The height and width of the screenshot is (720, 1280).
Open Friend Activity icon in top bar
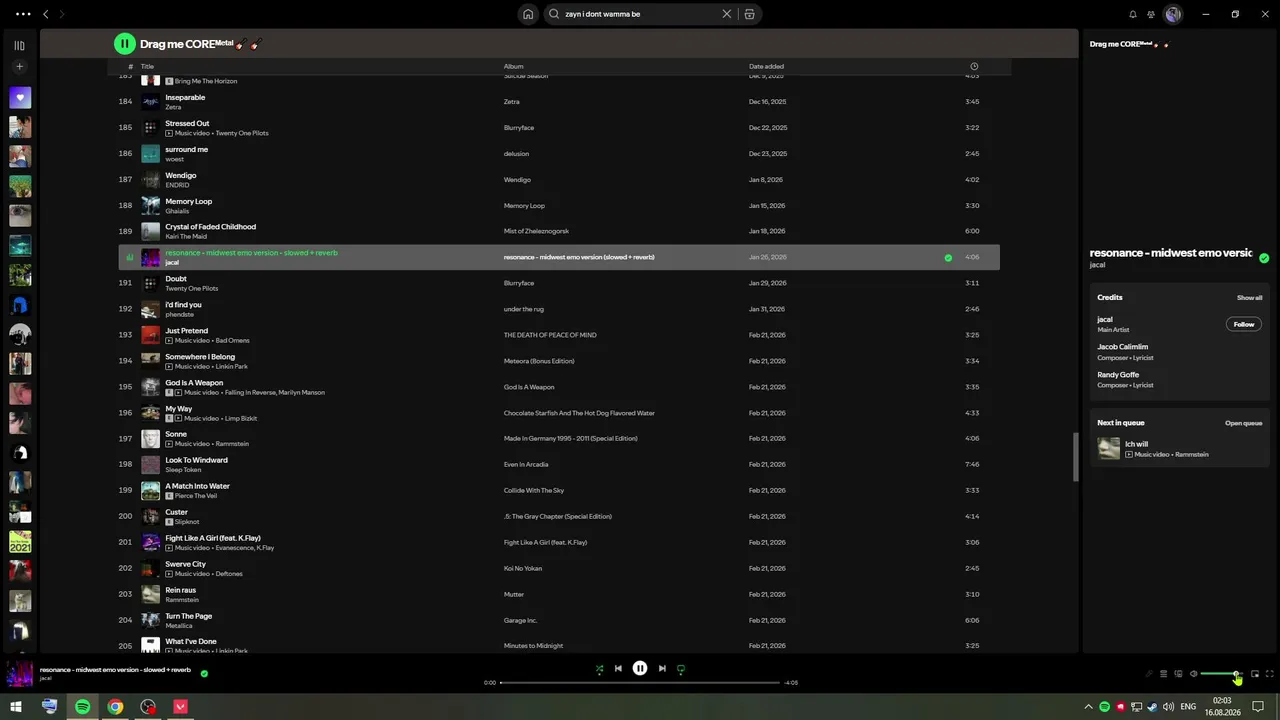[1151, 14]
